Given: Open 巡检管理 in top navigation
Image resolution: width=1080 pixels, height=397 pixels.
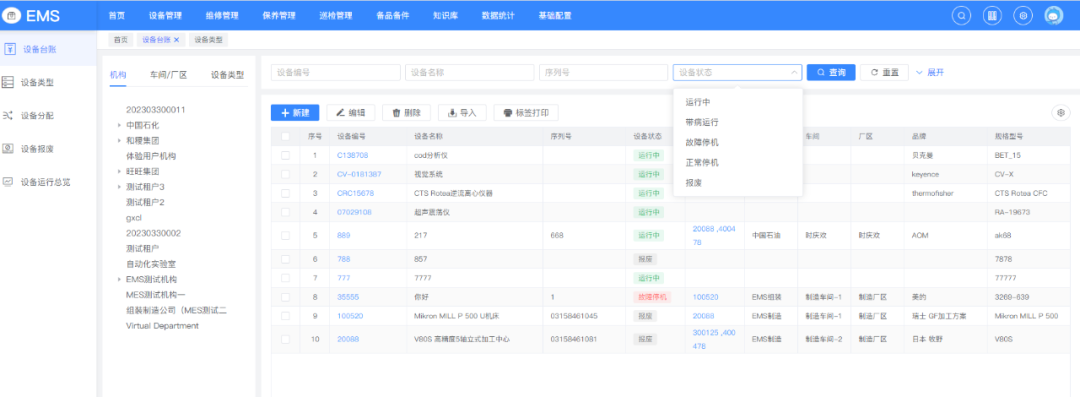Looking at the screenshot, I should pos(336,15).
